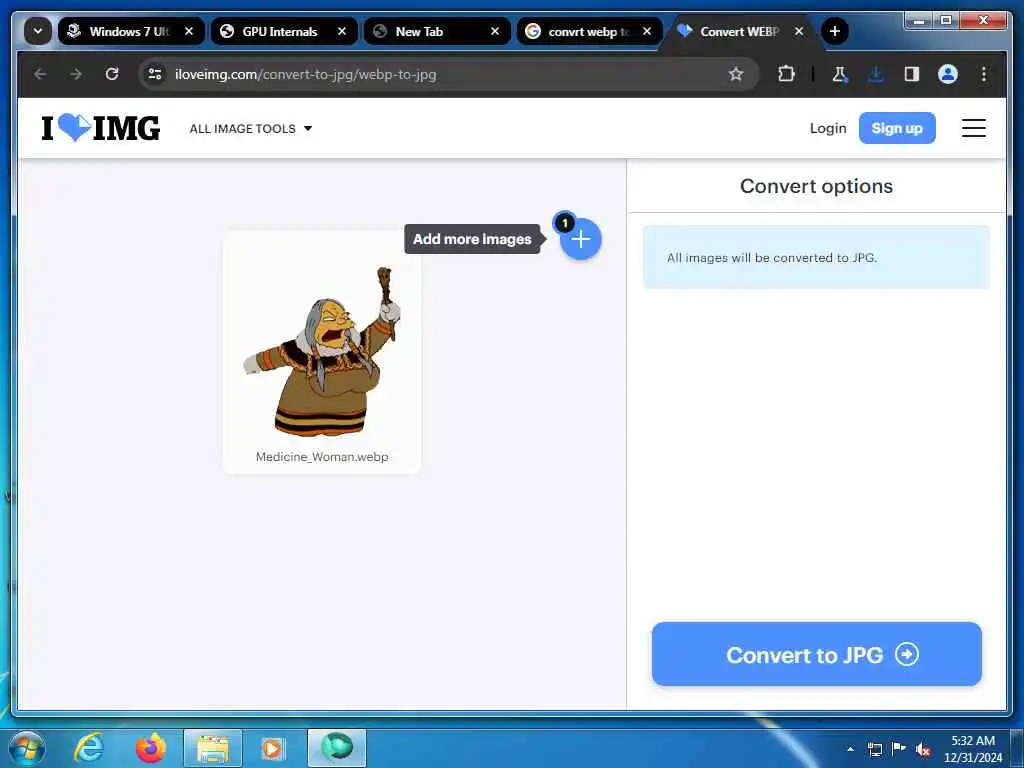
Task: Close the convrt webp search tab
Action: (x=647, y=31)
